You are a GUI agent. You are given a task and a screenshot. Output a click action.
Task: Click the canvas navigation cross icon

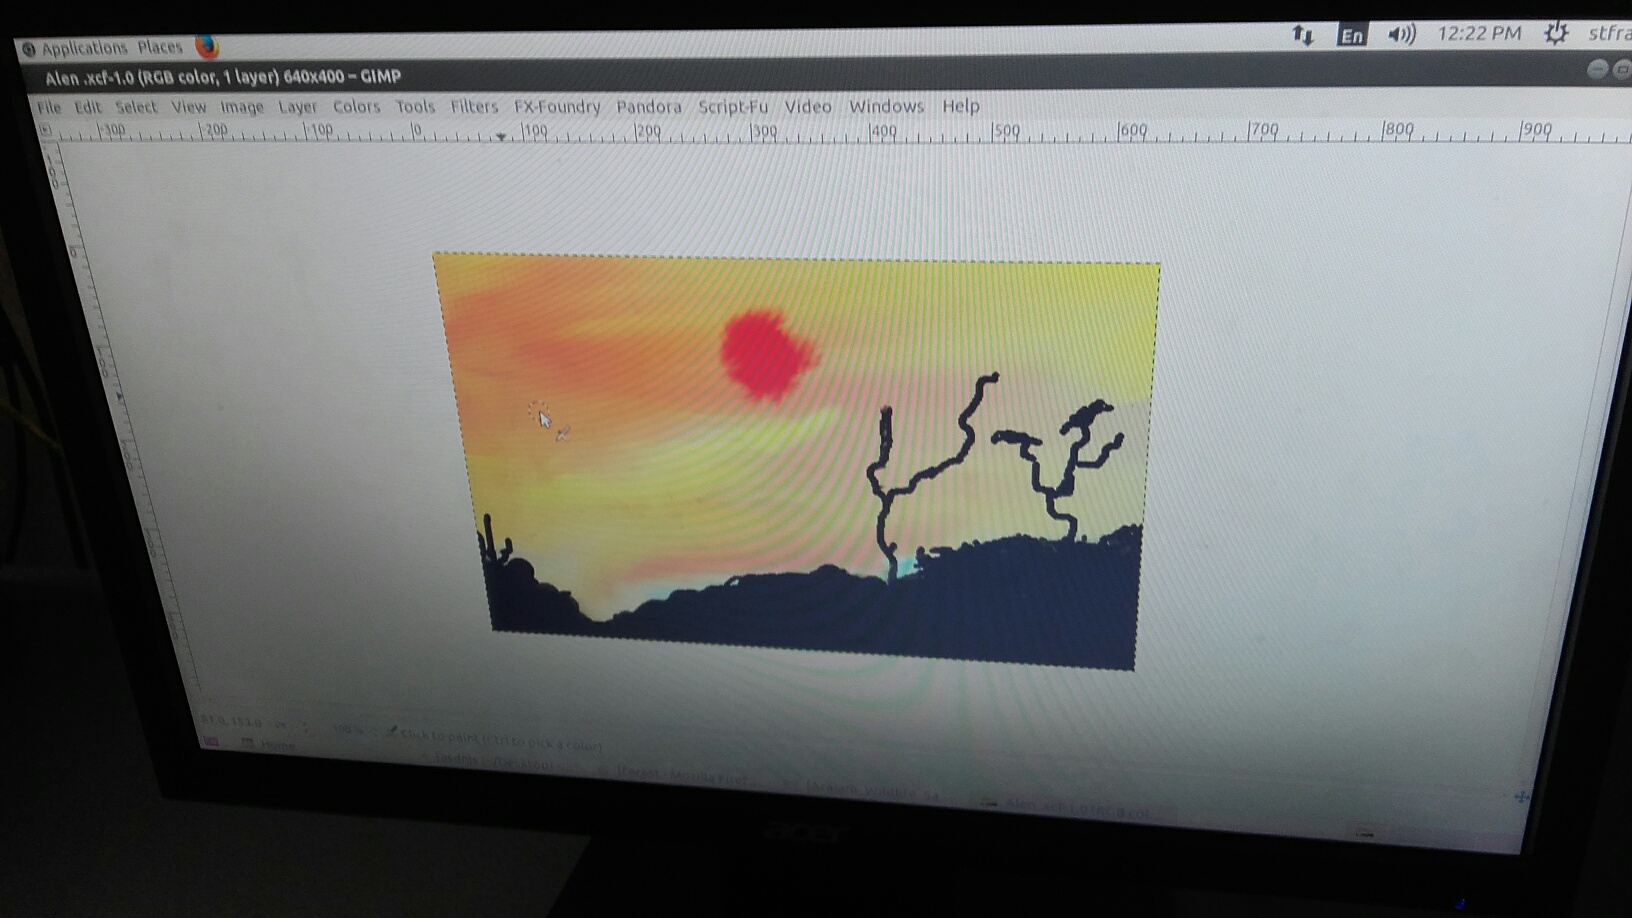tap(1521, 797)
